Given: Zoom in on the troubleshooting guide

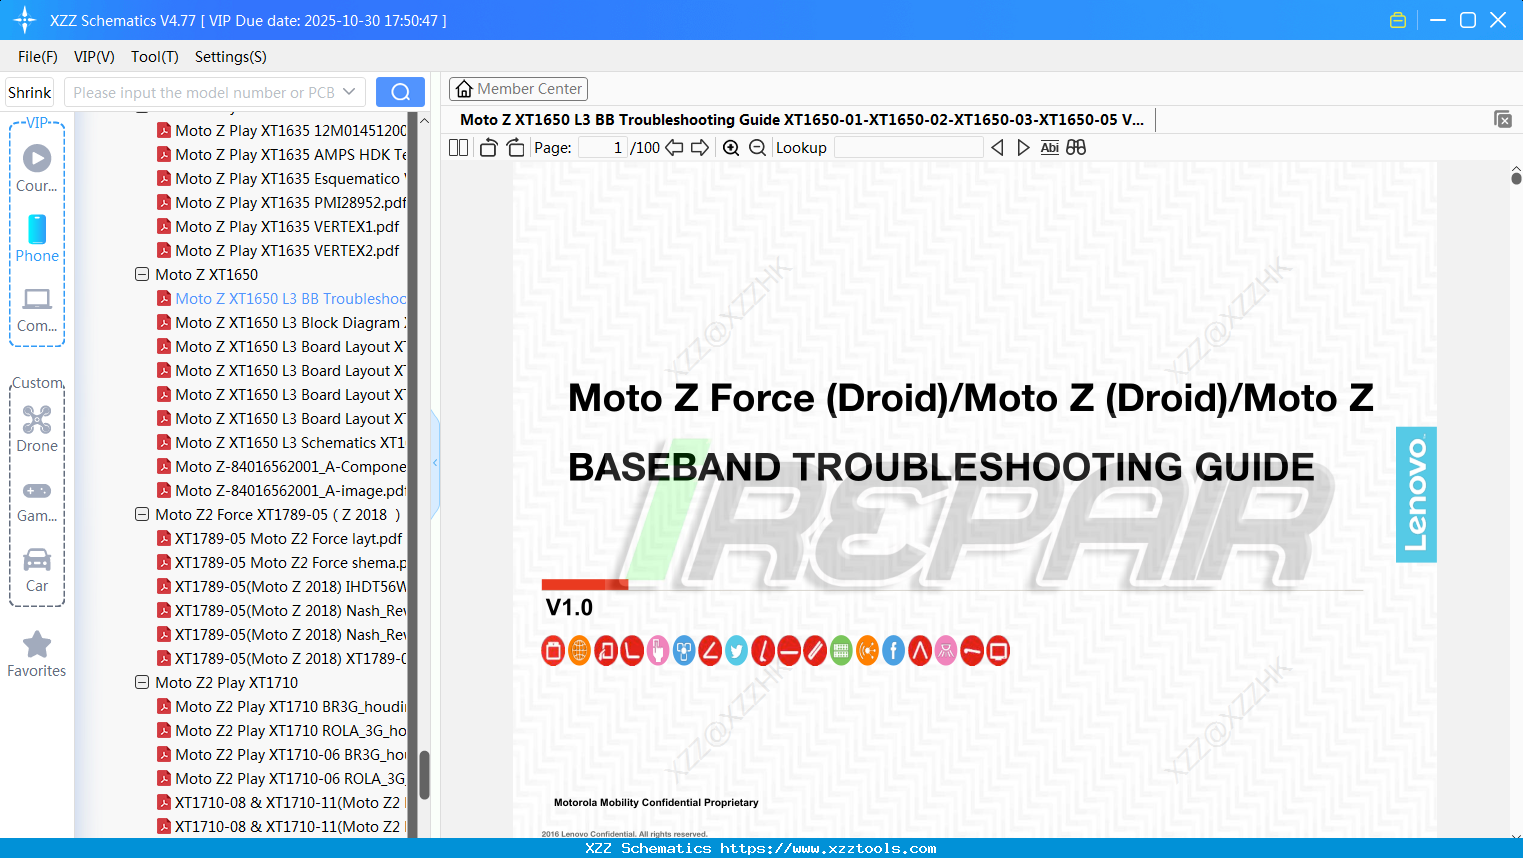Looking at the screenshot, I should pos(732,147).
